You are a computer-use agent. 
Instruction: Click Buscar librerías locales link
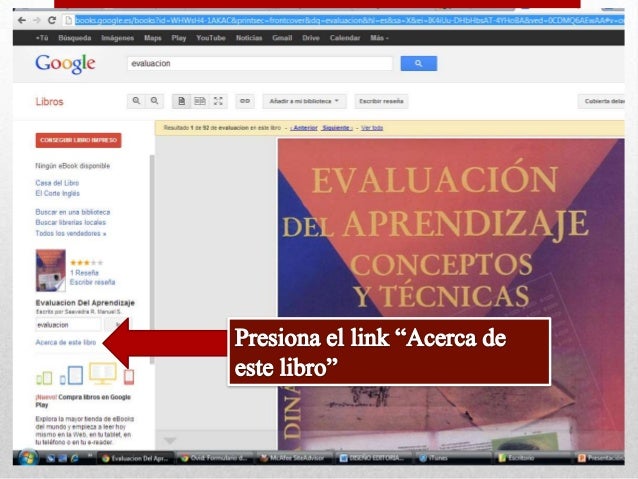point(71,223)
